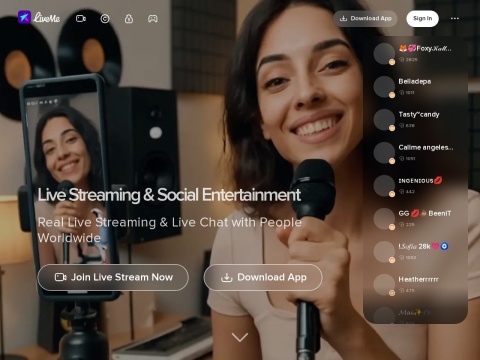Open the money bag nav icon
Image resolution: width=480 pixels, height=360 pixels.
[x=129, y=19]
